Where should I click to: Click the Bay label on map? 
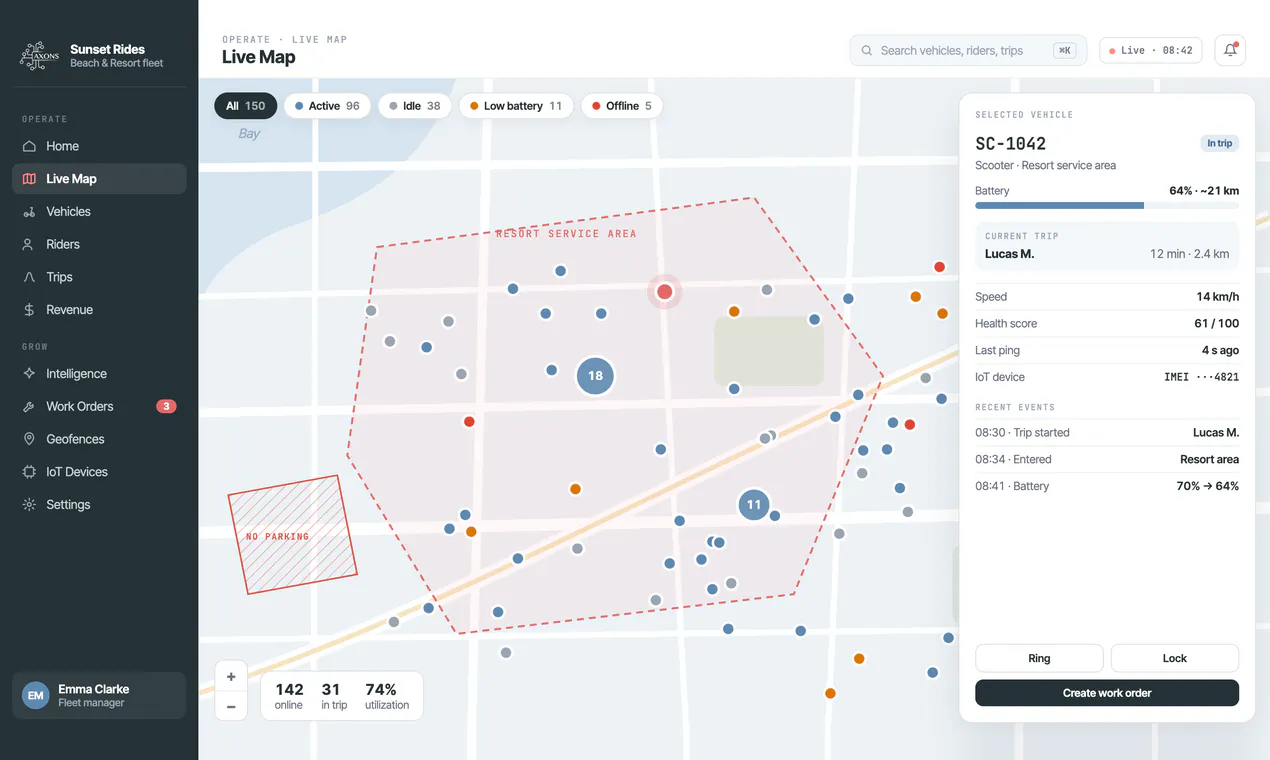[x=249, y=134]
